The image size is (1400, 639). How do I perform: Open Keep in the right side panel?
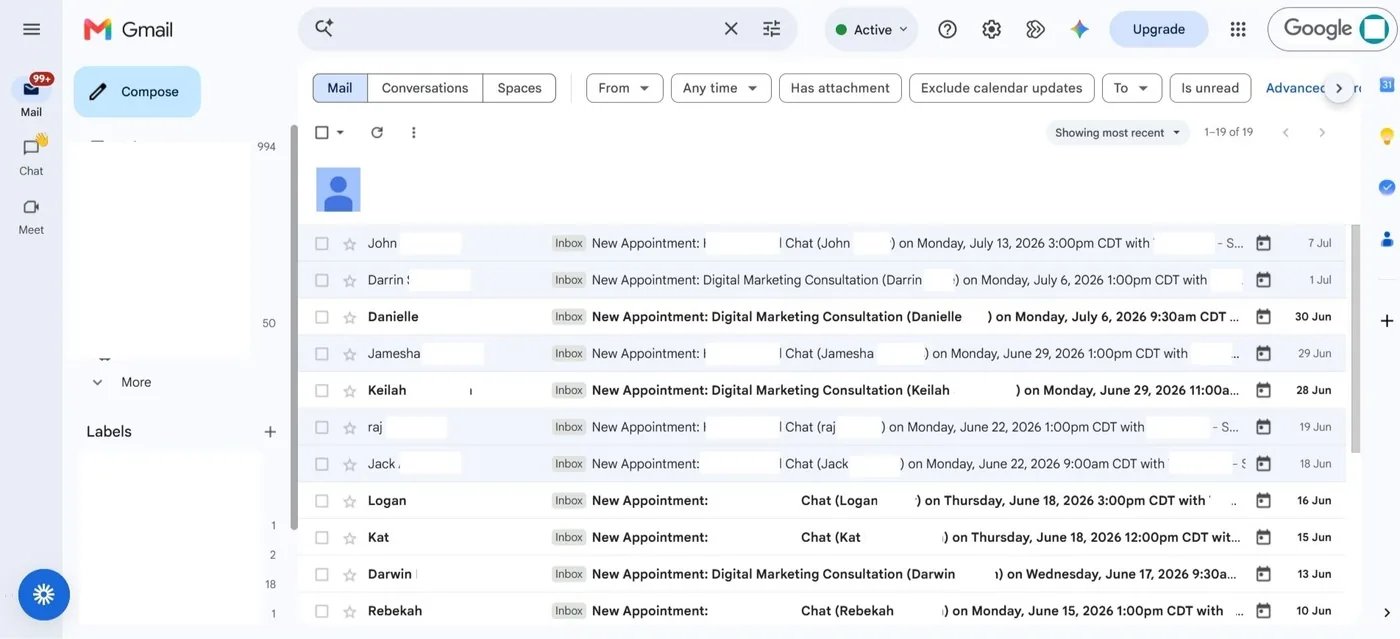[x=1386, y=136]
